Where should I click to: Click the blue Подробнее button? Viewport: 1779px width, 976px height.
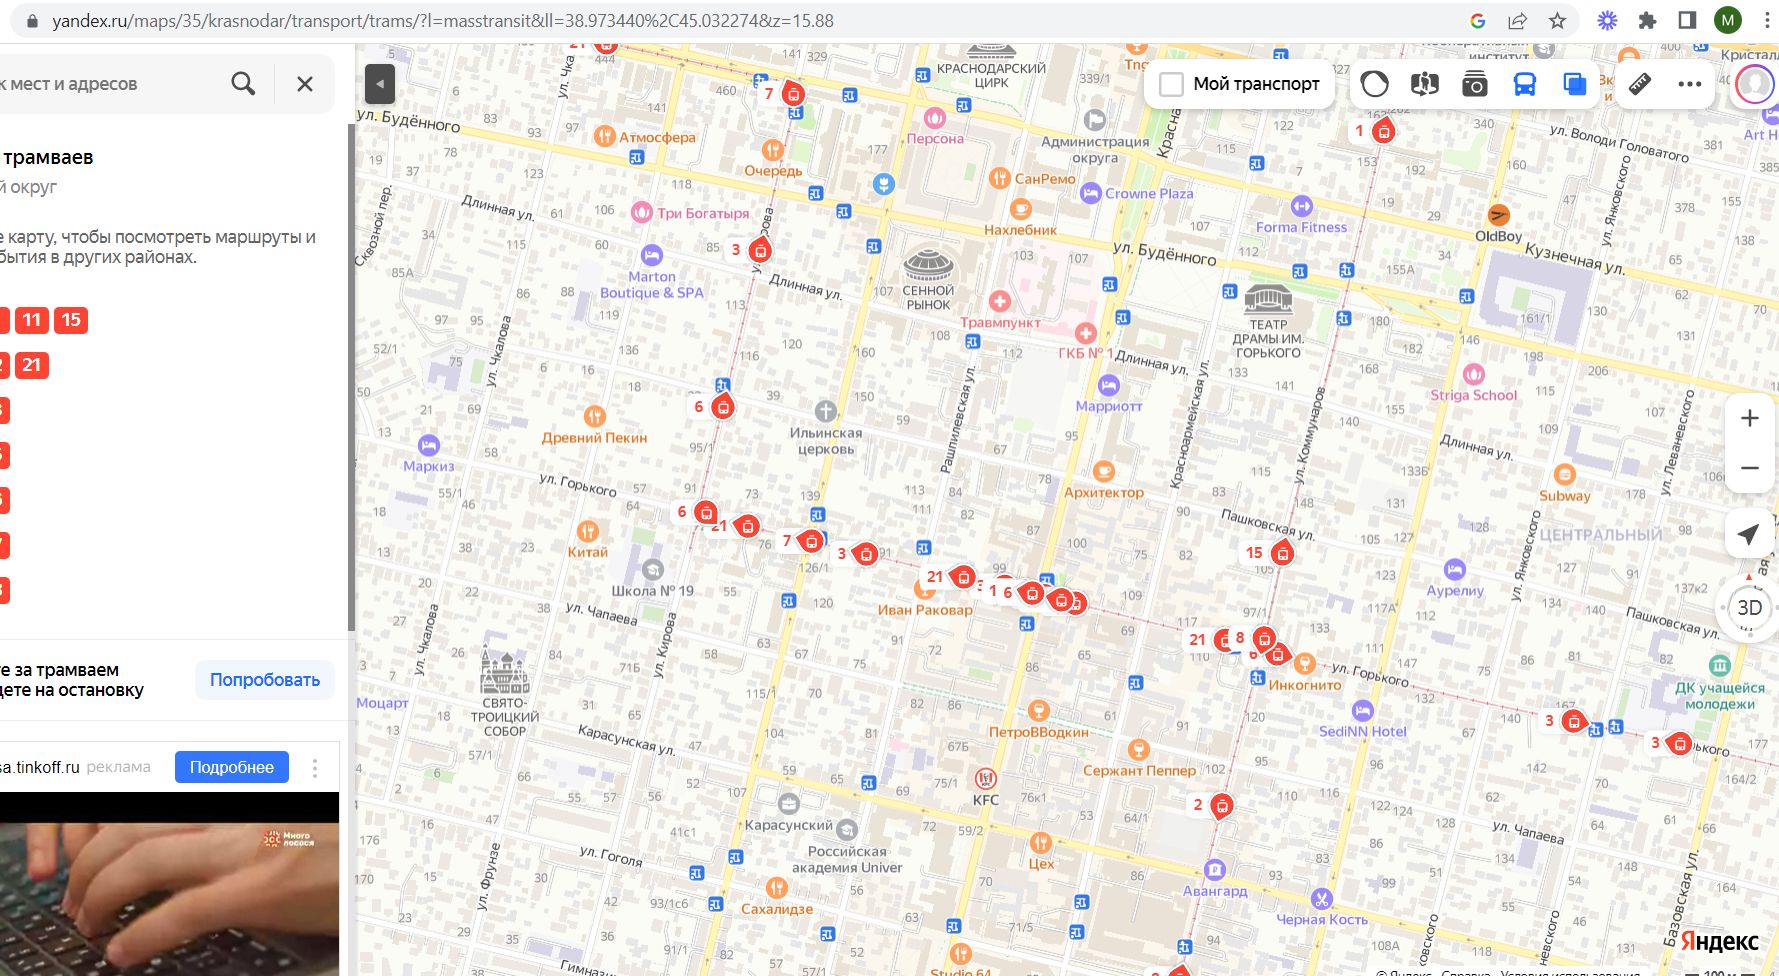[232, 767]
